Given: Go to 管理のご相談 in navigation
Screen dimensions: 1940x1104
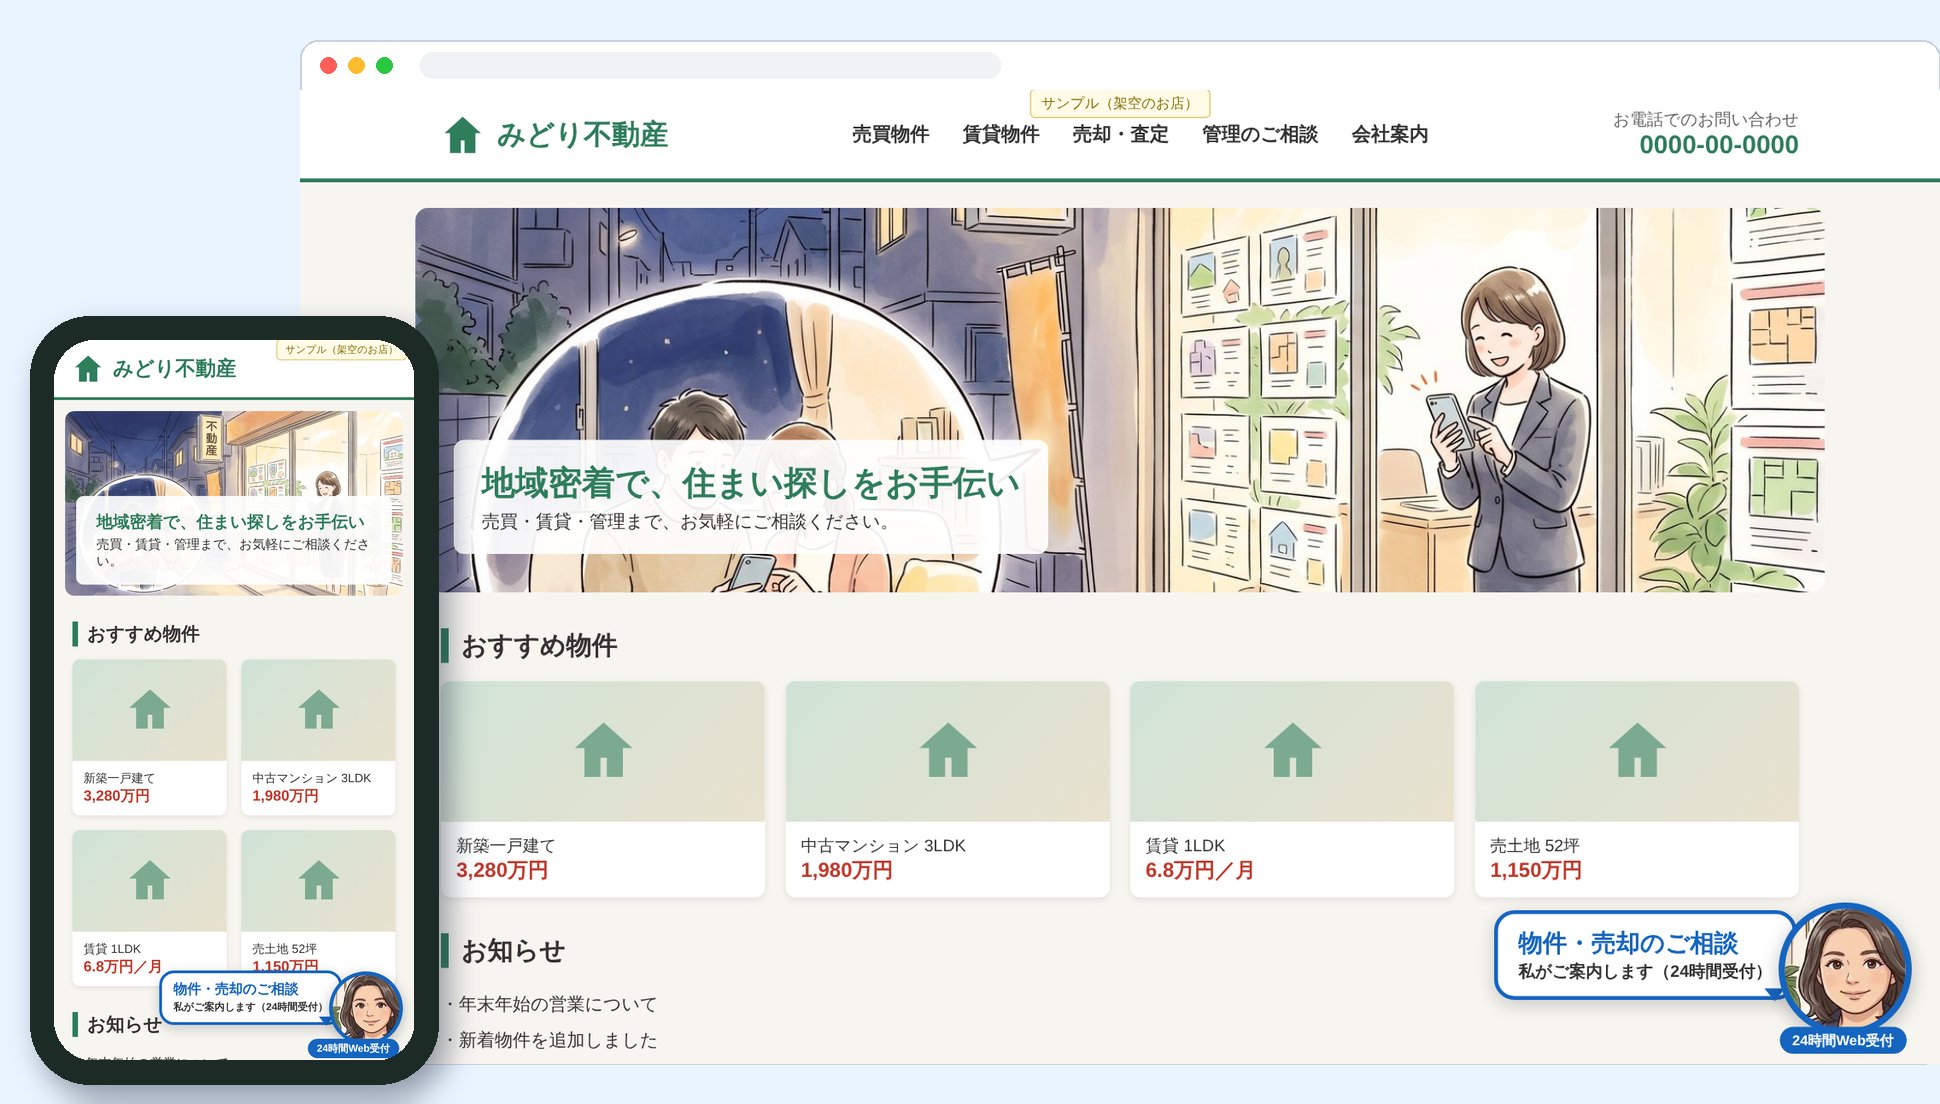Looking at the screenshot, I should (1260, 134).
